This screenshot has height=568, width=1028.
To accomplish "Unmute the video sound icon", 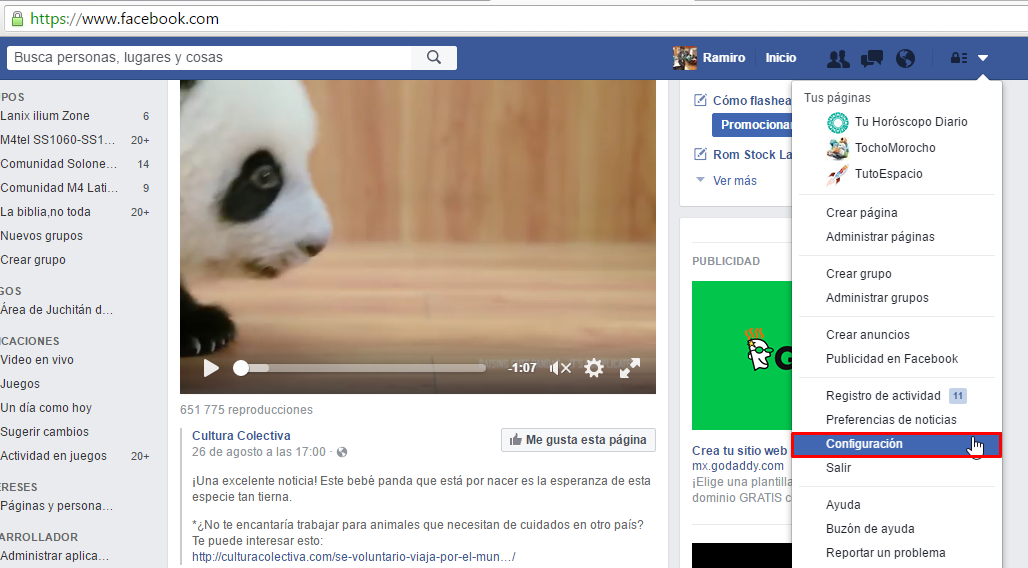I will [x=560, y=368].
